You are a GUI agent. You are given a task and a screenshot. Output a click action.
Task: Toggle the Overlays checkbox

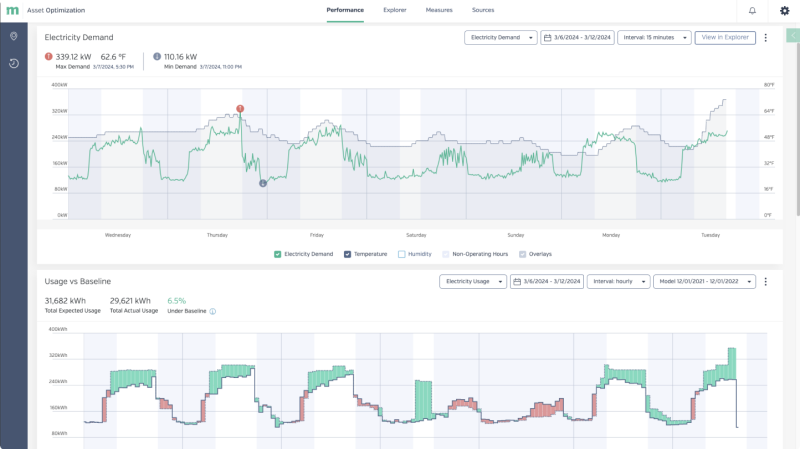(x=522, y=254)
